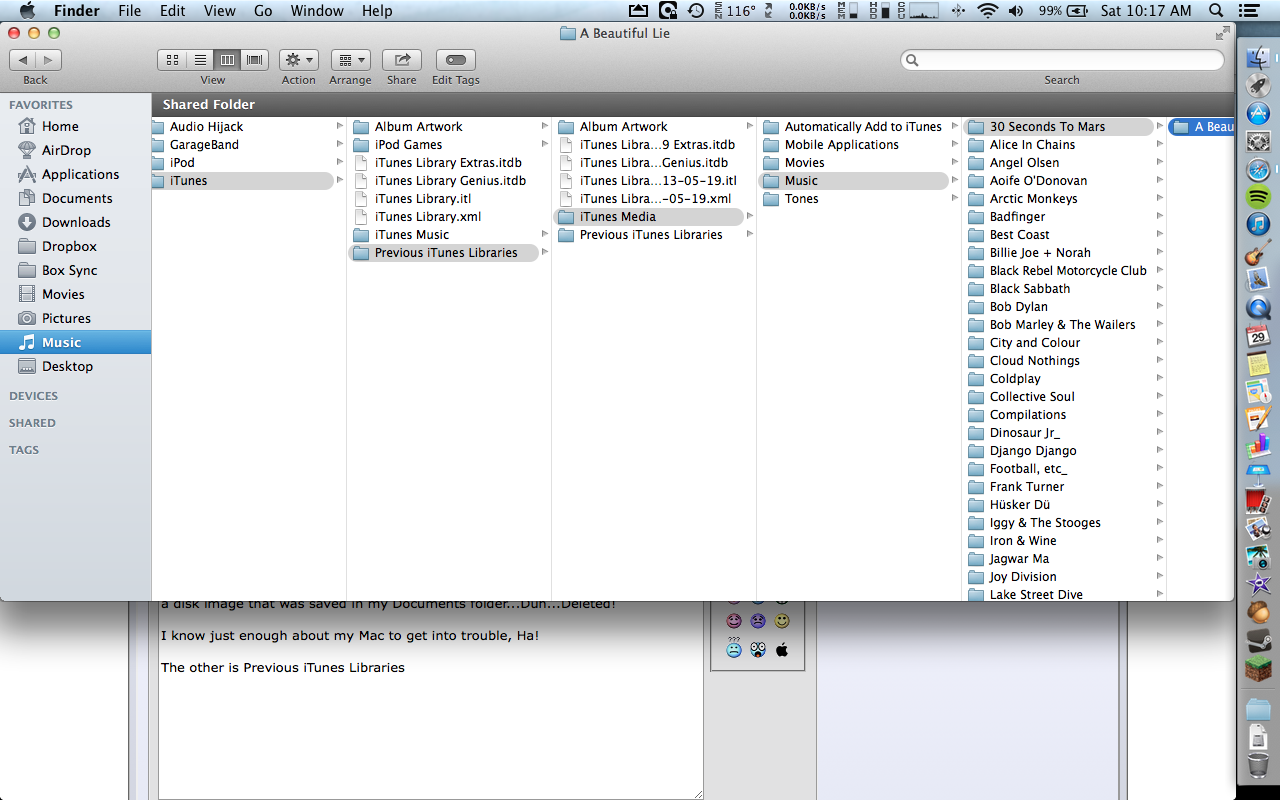
Task: Open iTunes from the Dock
Action: pos(1258,226)
